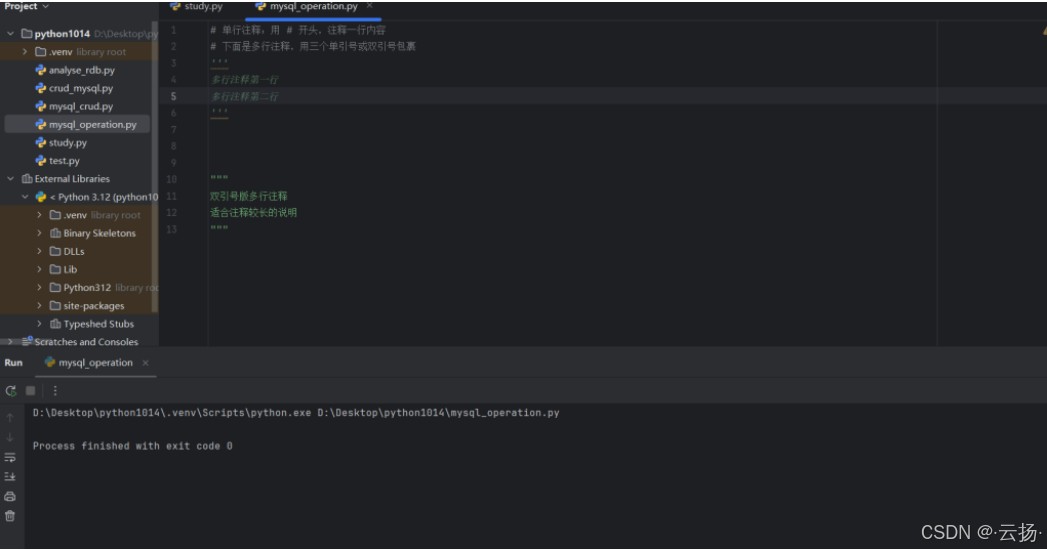Open analyse_rdb.py in project tree
1047x551 pixels.
coord(81,70)
